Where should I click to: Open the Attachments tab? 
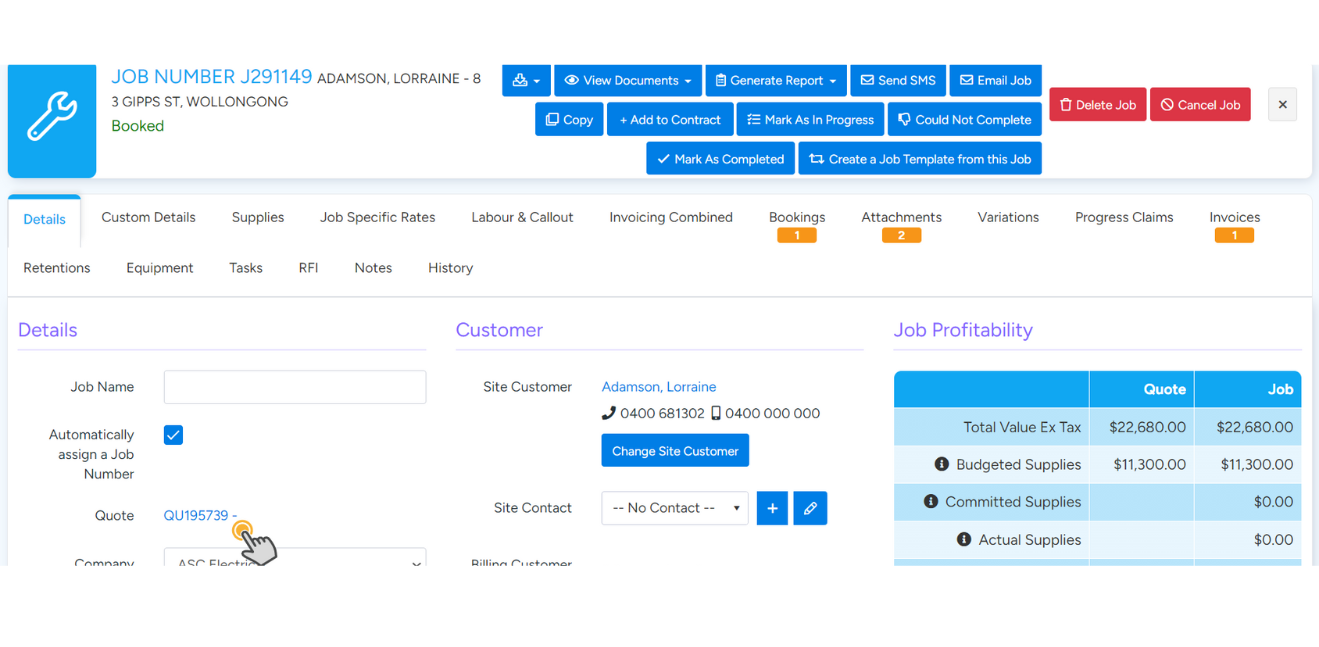point(901,217)
